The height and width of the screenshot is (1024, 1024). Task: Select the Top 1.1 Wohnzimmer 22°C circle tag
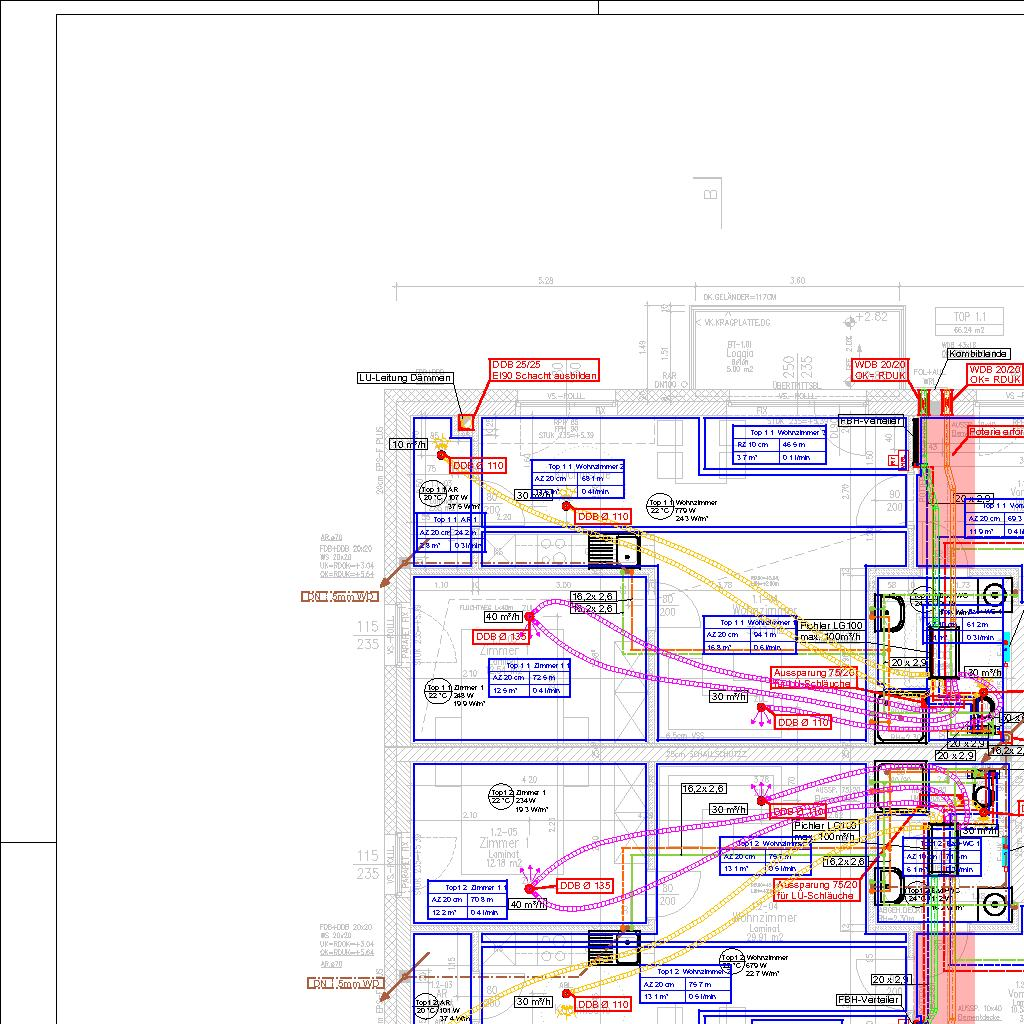660,505
